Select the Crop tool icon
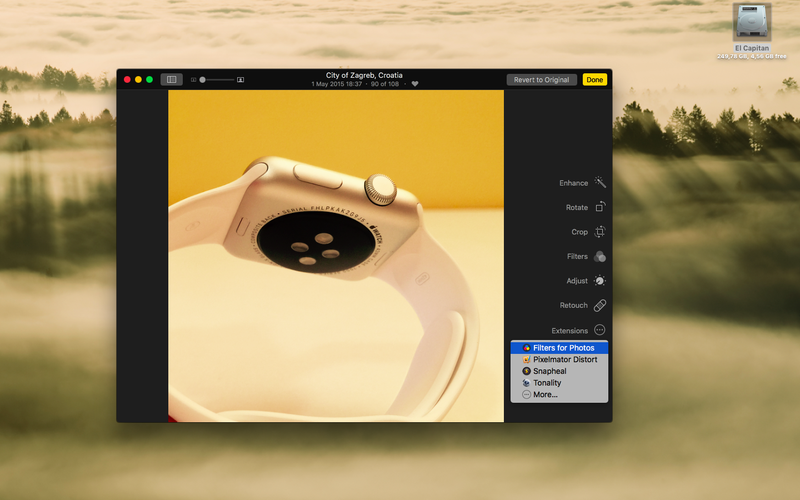The image size is (800, 500). click(600, 232)
